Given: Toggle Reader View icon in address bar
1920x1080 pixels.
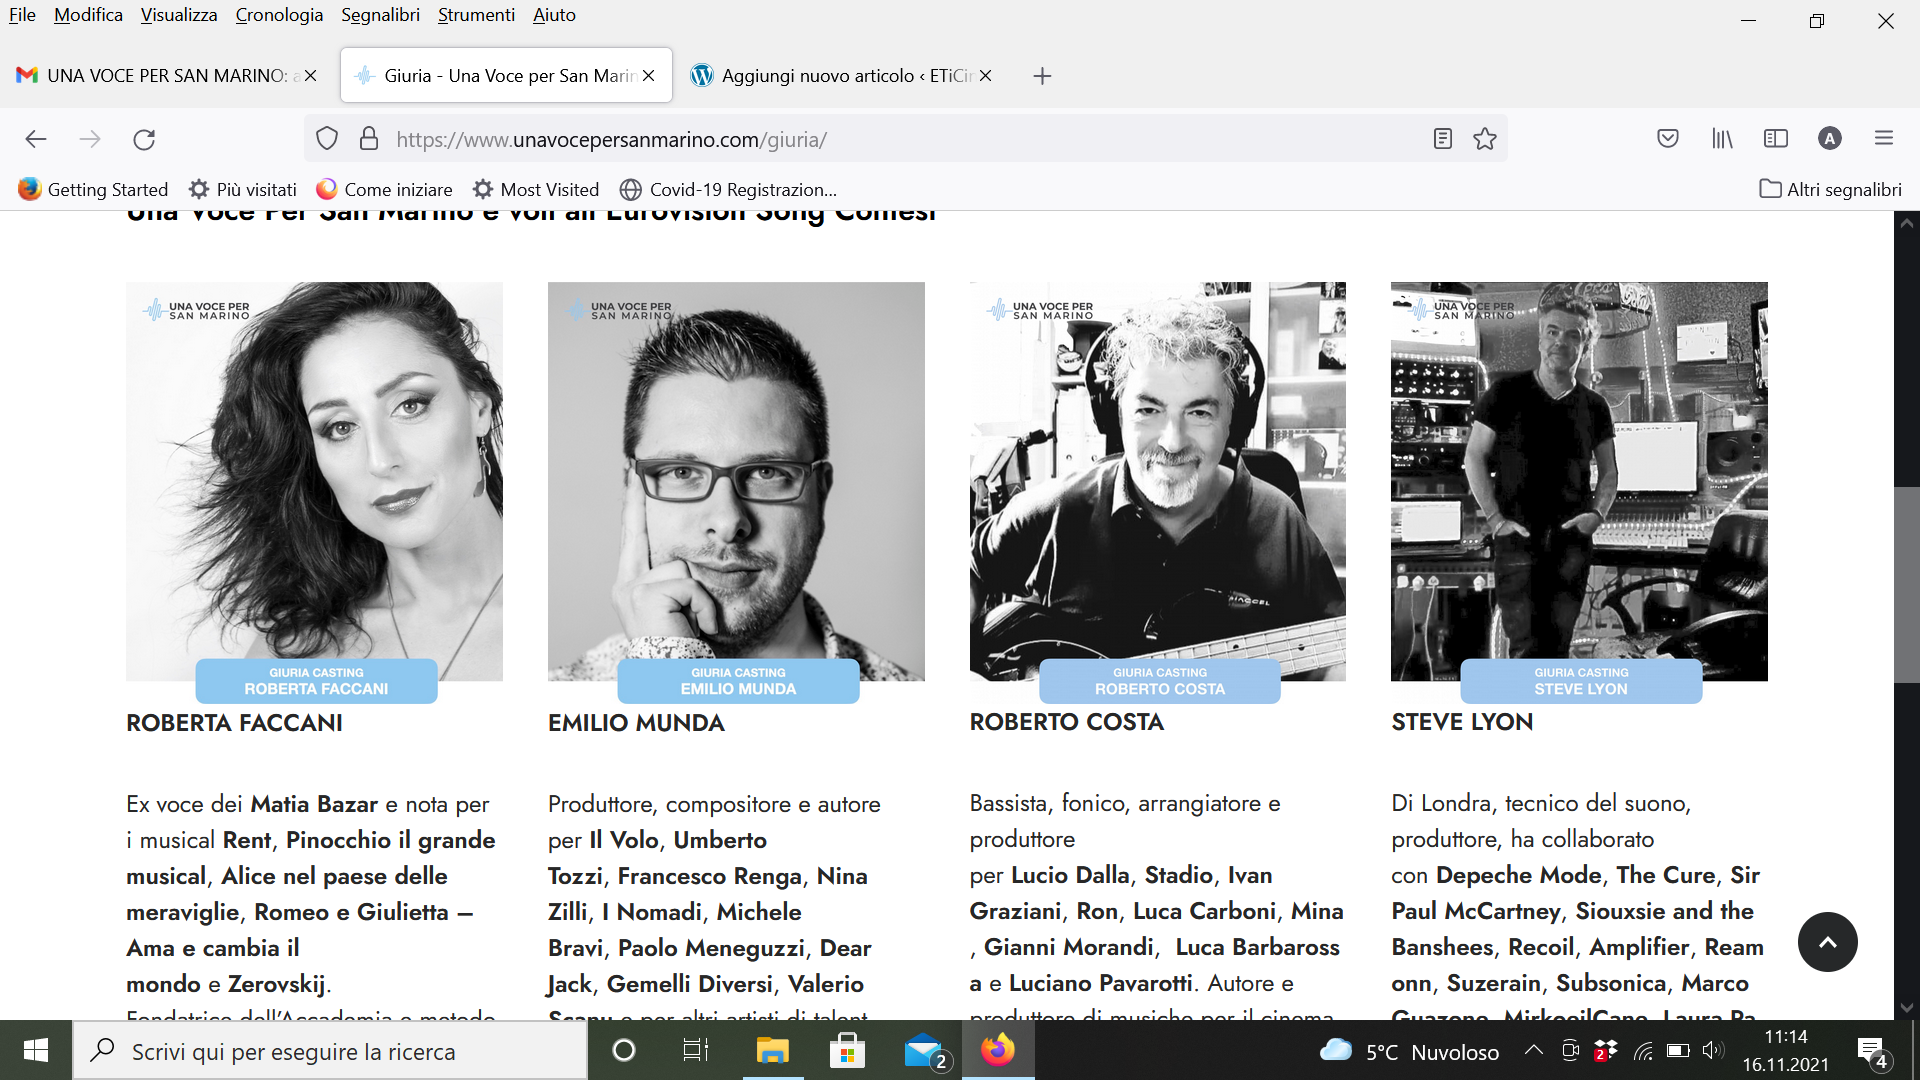Looking at the screenshot, I should [x=1442, y=139].
